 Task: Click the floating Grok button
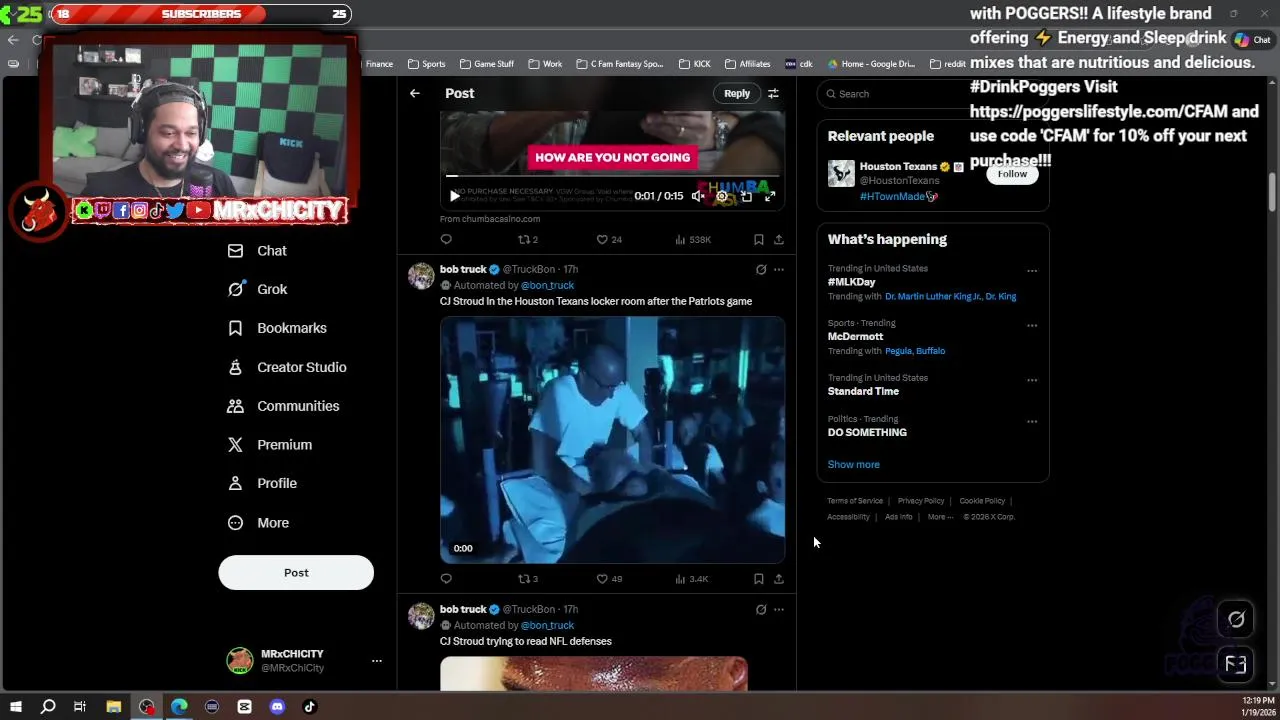pos(1236,620)
